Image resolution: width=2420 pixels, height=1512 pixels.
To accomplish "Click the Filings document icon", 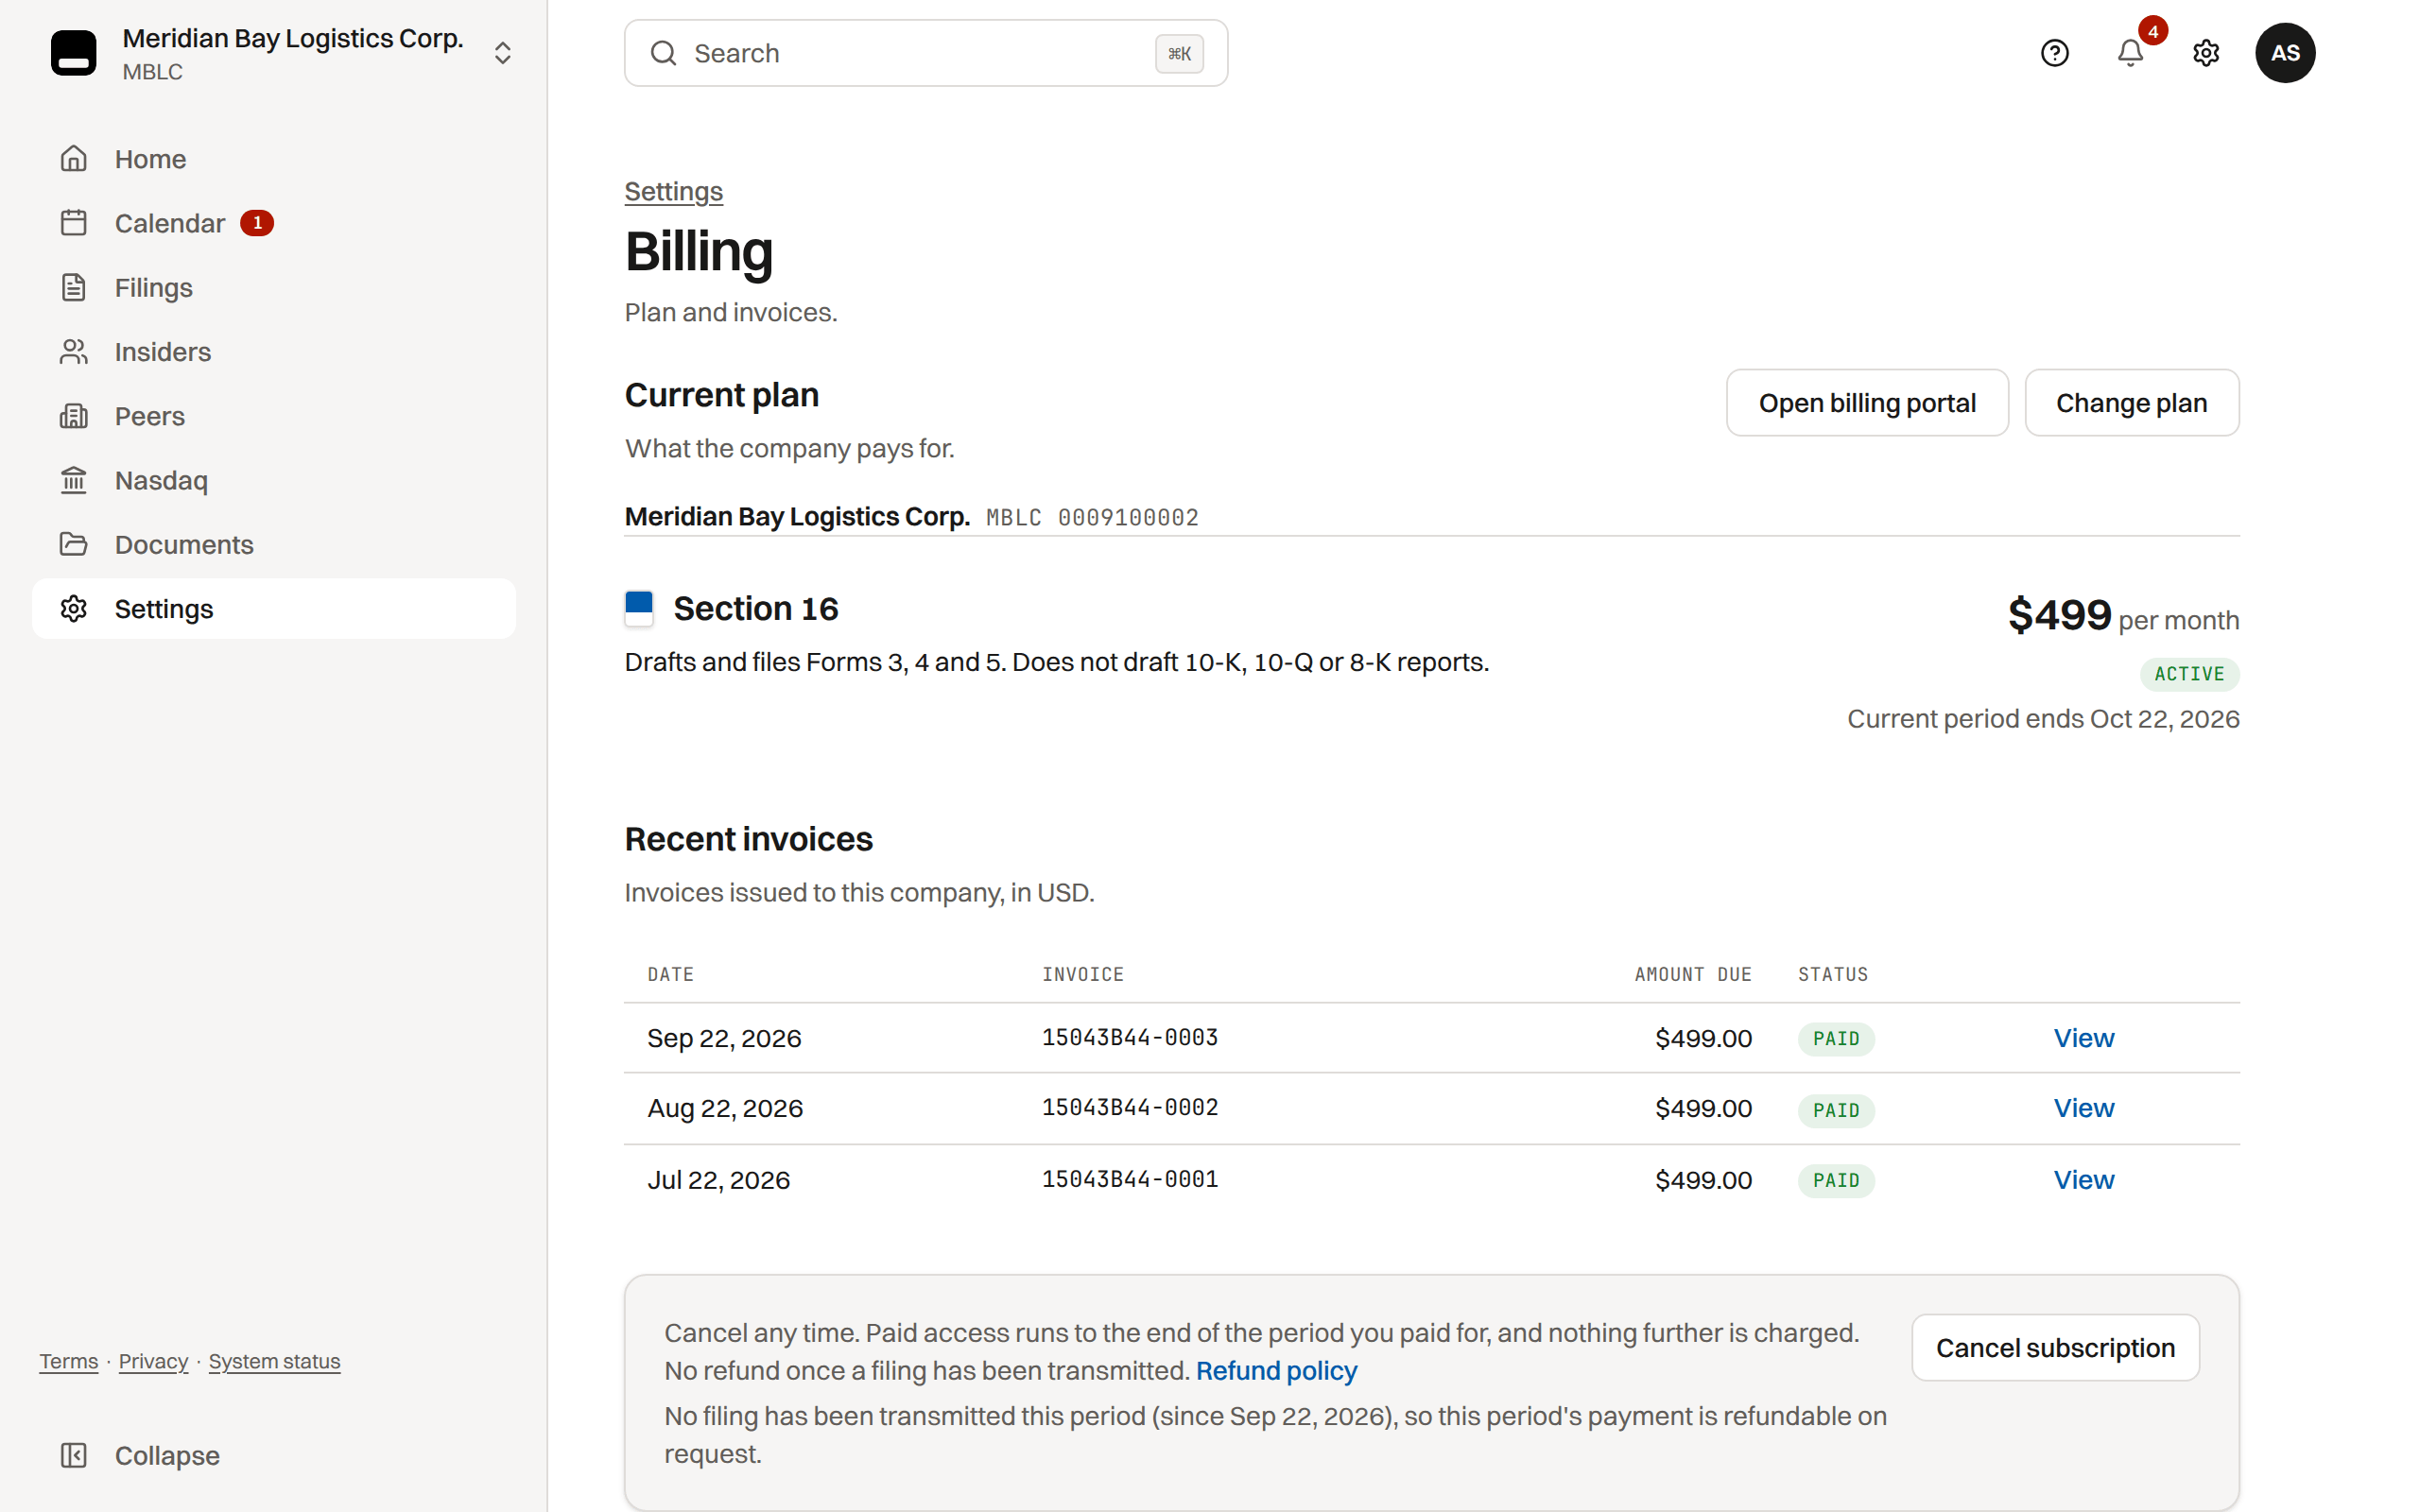I will pyautogui.click(x=74, y=287).
